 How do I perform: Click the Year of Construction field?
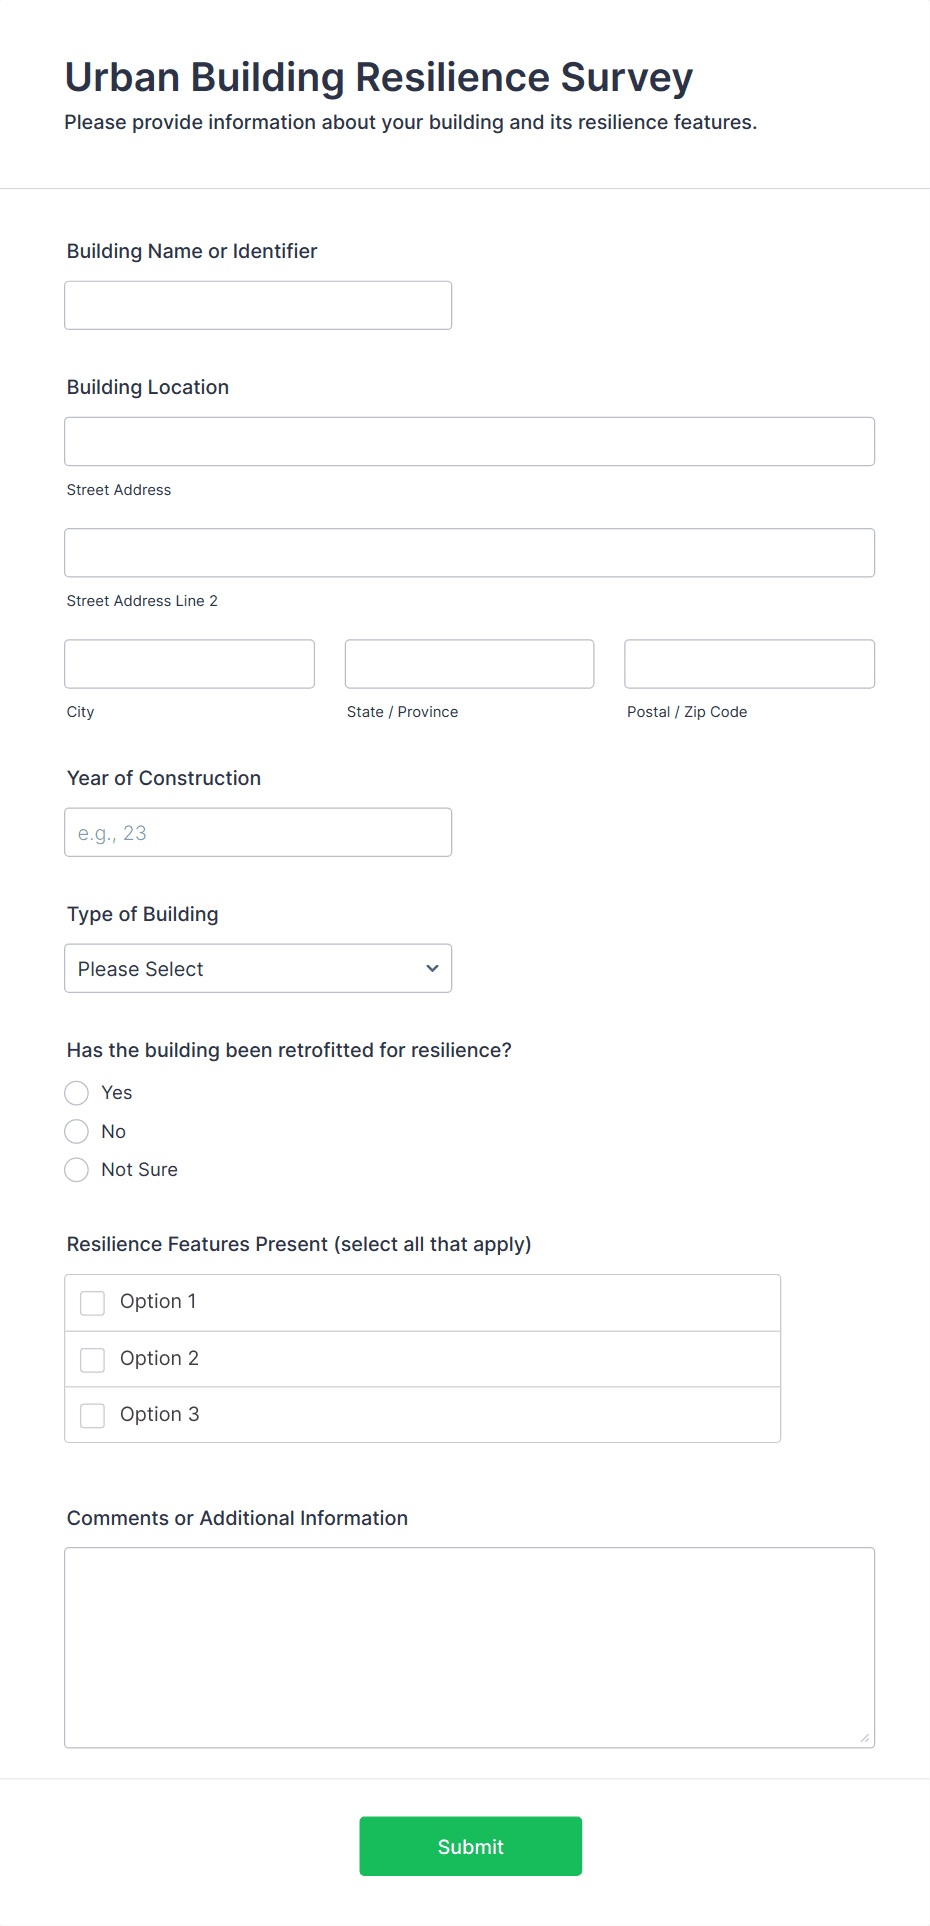point(258,832)
